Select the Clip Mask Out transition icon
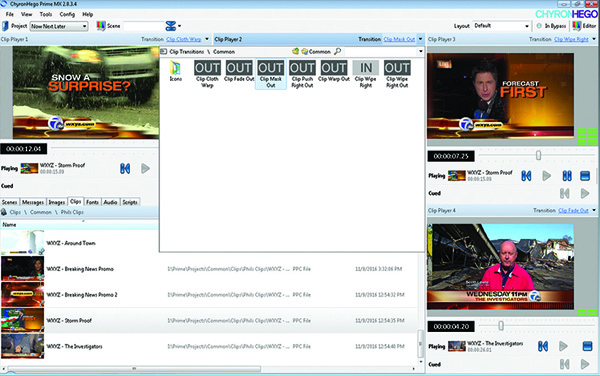The image size is (600, 376). (x=271, y=74)
